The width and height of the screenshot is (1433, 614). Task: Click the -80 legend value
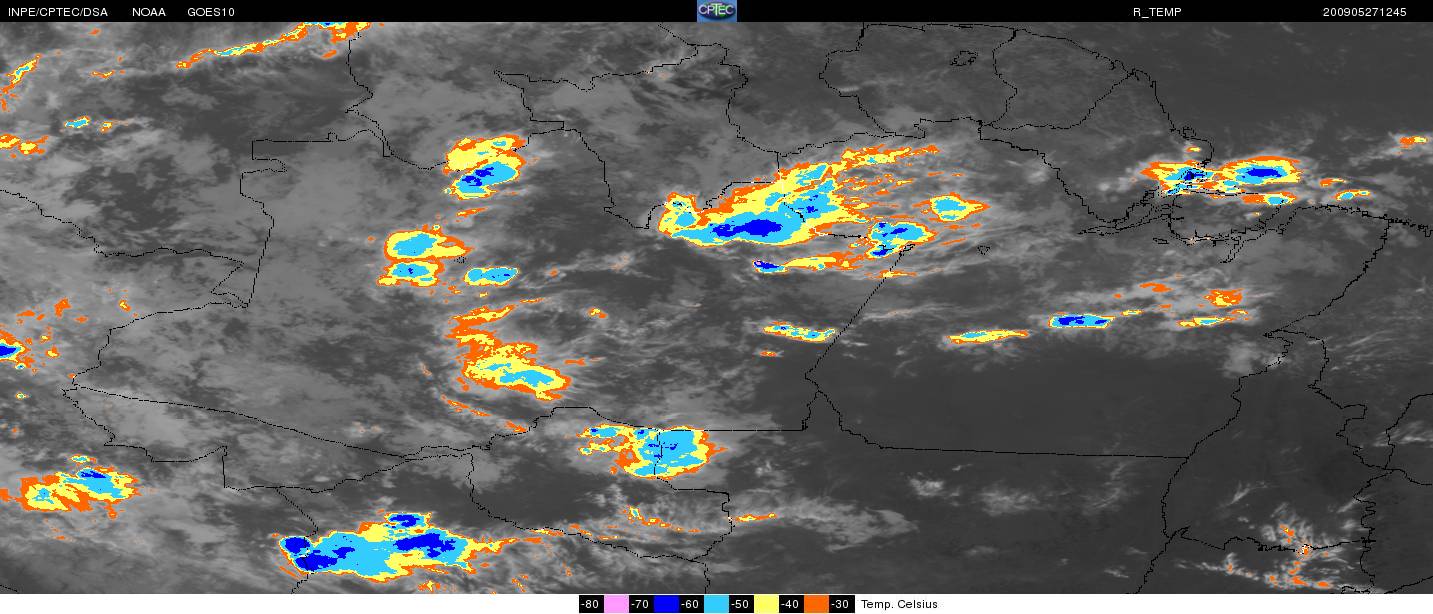click(591, 604)
